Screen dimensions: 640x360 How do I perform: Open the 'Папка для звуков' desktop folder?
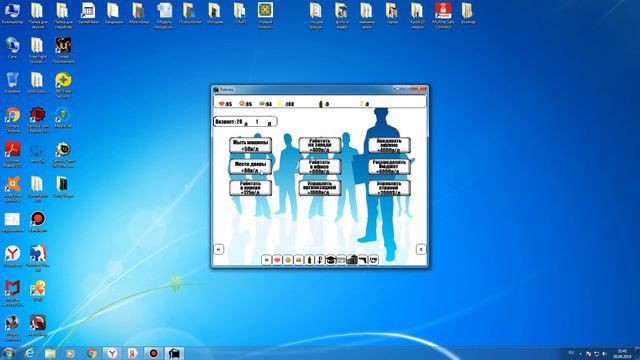38,16
